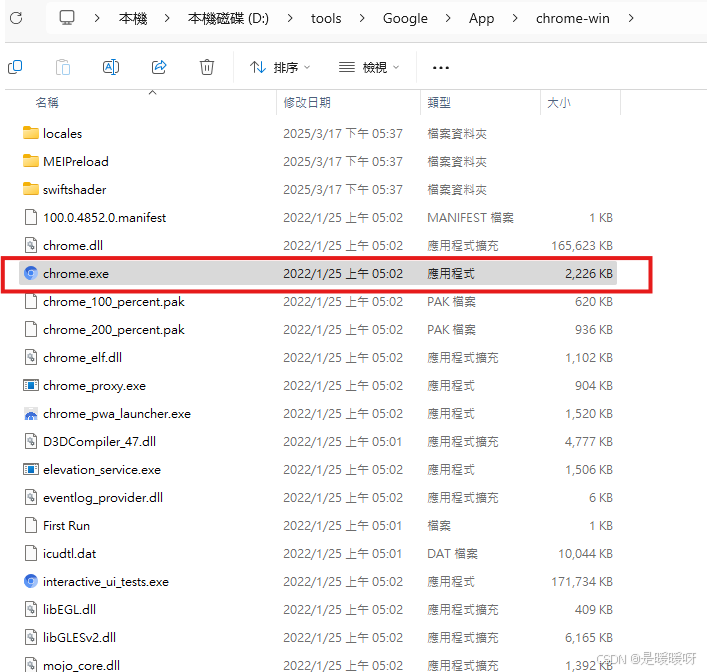Select the file name chrome.exe
Image resolution: width=707 pixels, height=672 pixels.
[x=76, y=274]
